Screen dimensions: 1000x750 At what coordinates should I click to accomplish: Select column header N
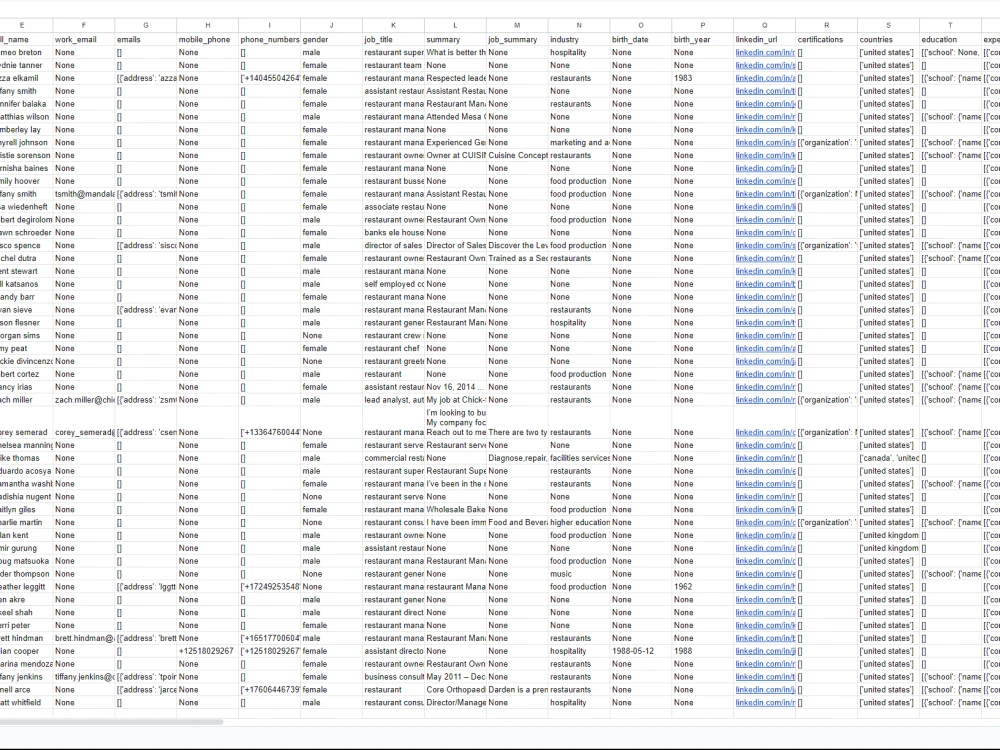click(x=578, y=26)
